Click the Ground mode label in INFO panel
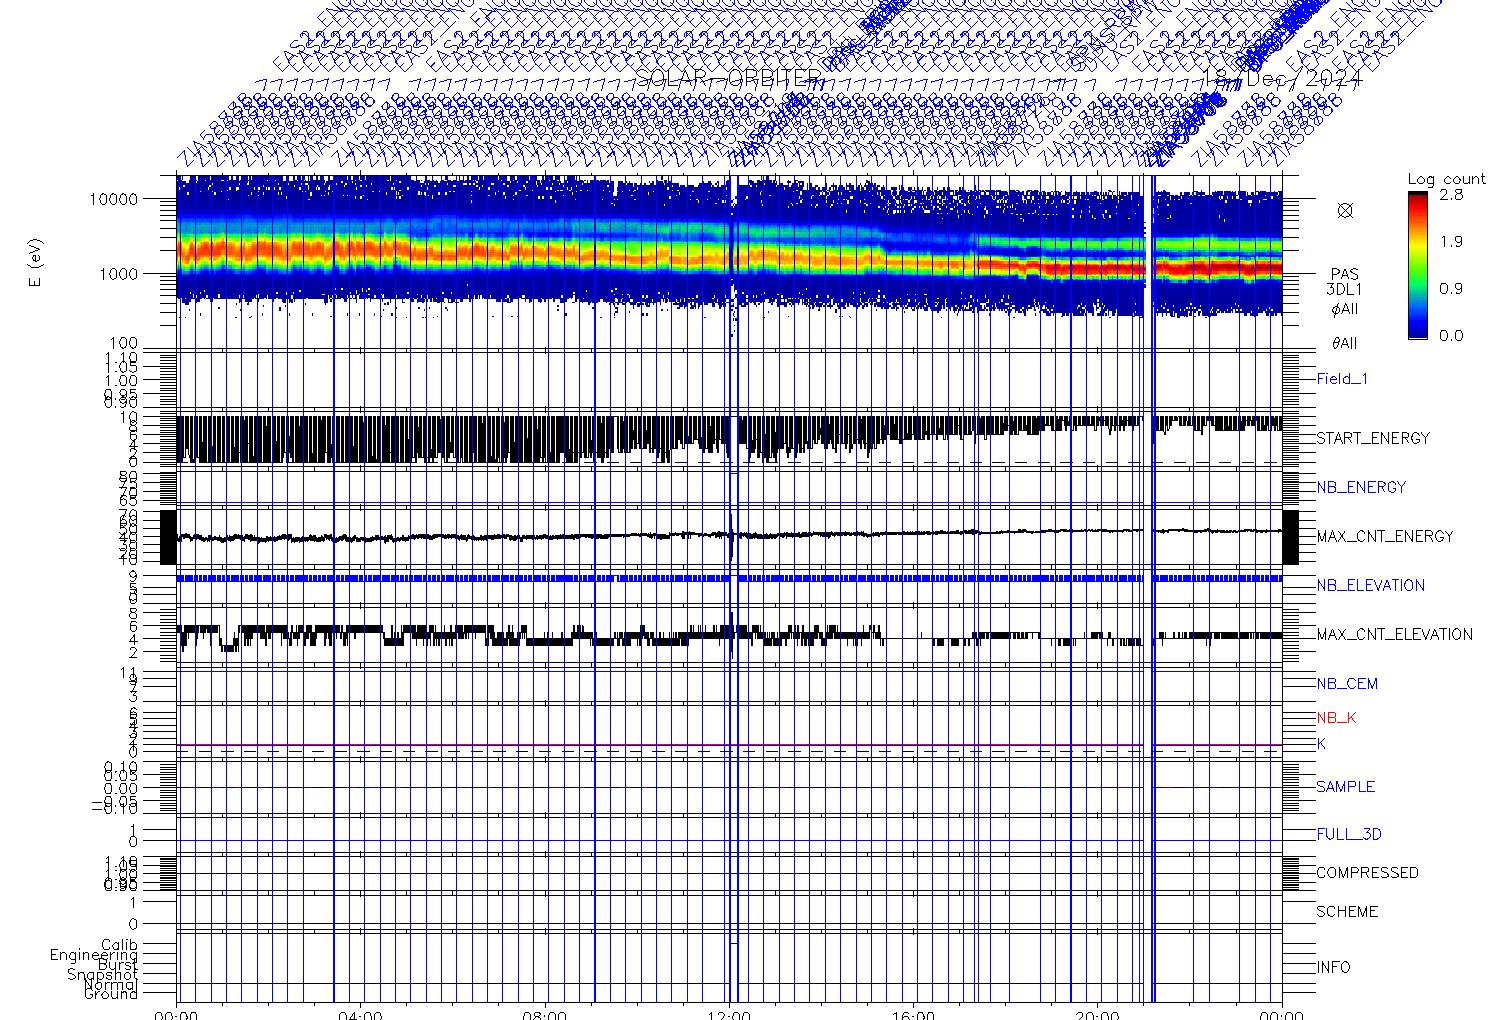 tap(111, 994)
